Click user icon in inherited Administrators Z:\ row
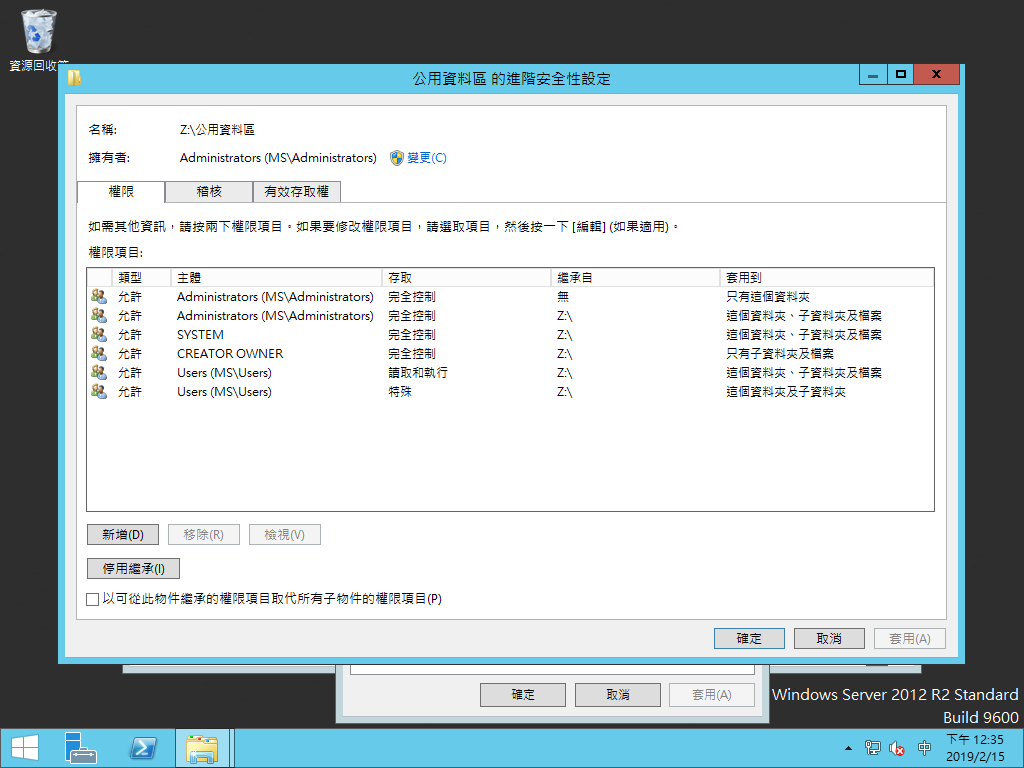Screen dimensions: 1024x768 pos(99,315)
